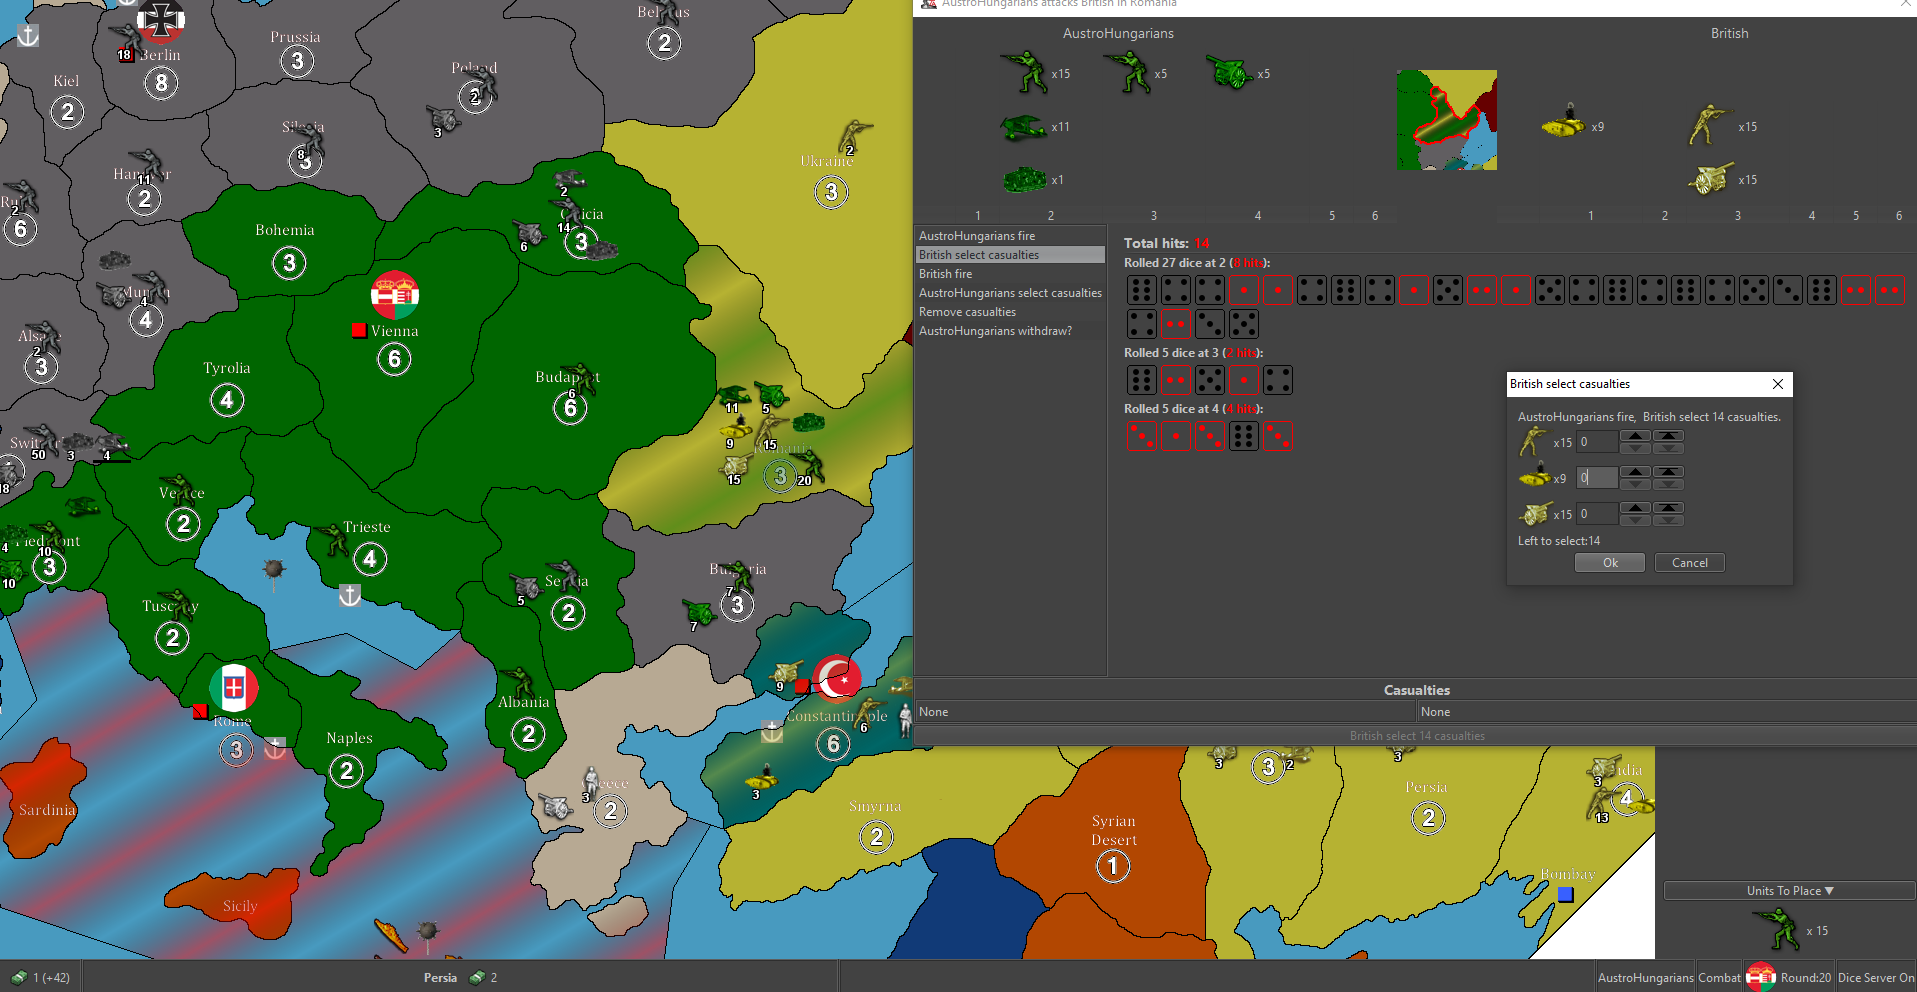Screen dimensions: 1917x992
Task: Click the tank casualties number field
Action: pyautogui.click(x=1596, y=478)
